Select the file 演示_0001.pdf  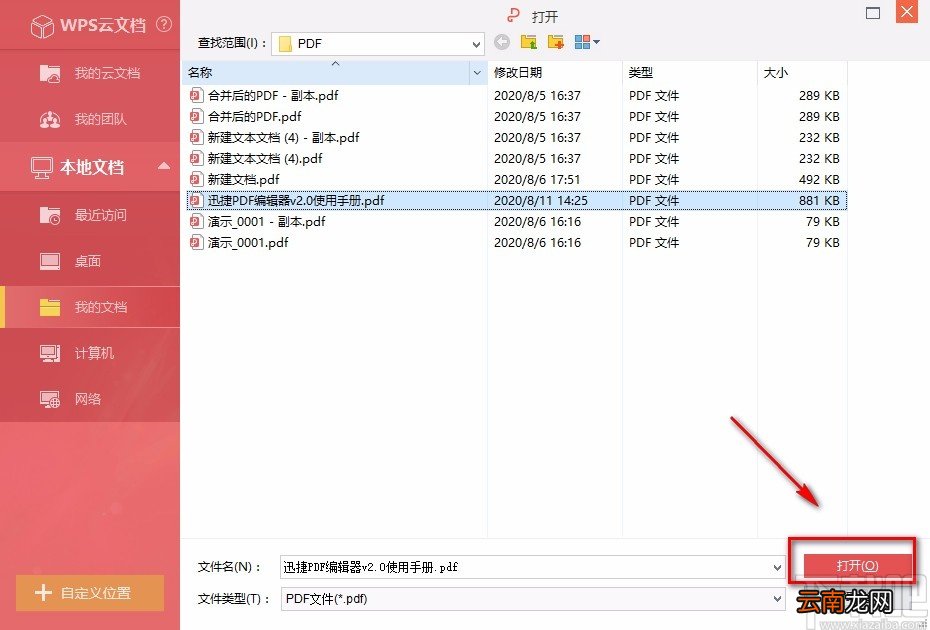tap(248, 242)
